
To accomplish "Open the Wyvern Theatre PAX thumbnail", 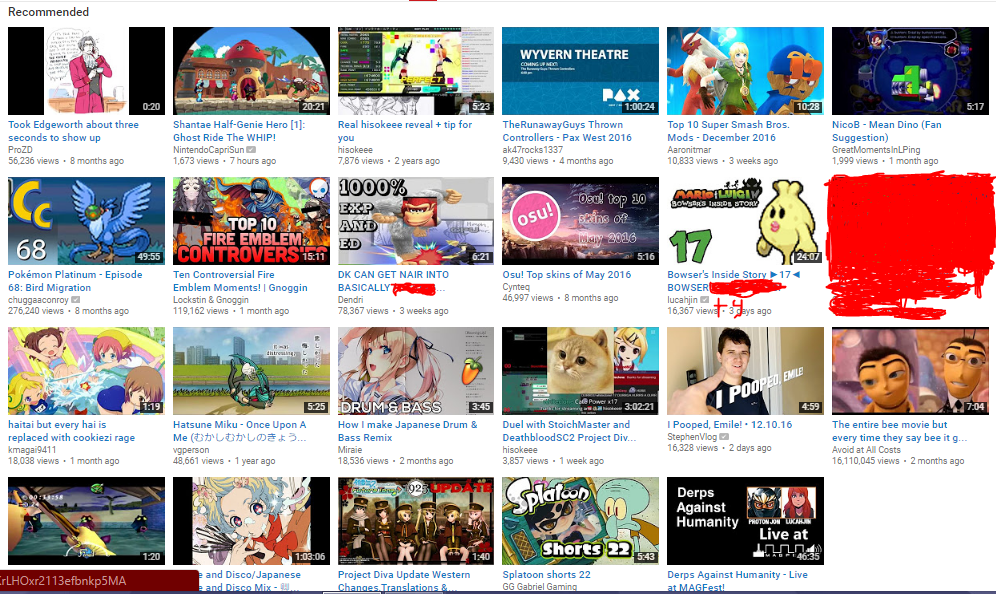I will [581, 71].
